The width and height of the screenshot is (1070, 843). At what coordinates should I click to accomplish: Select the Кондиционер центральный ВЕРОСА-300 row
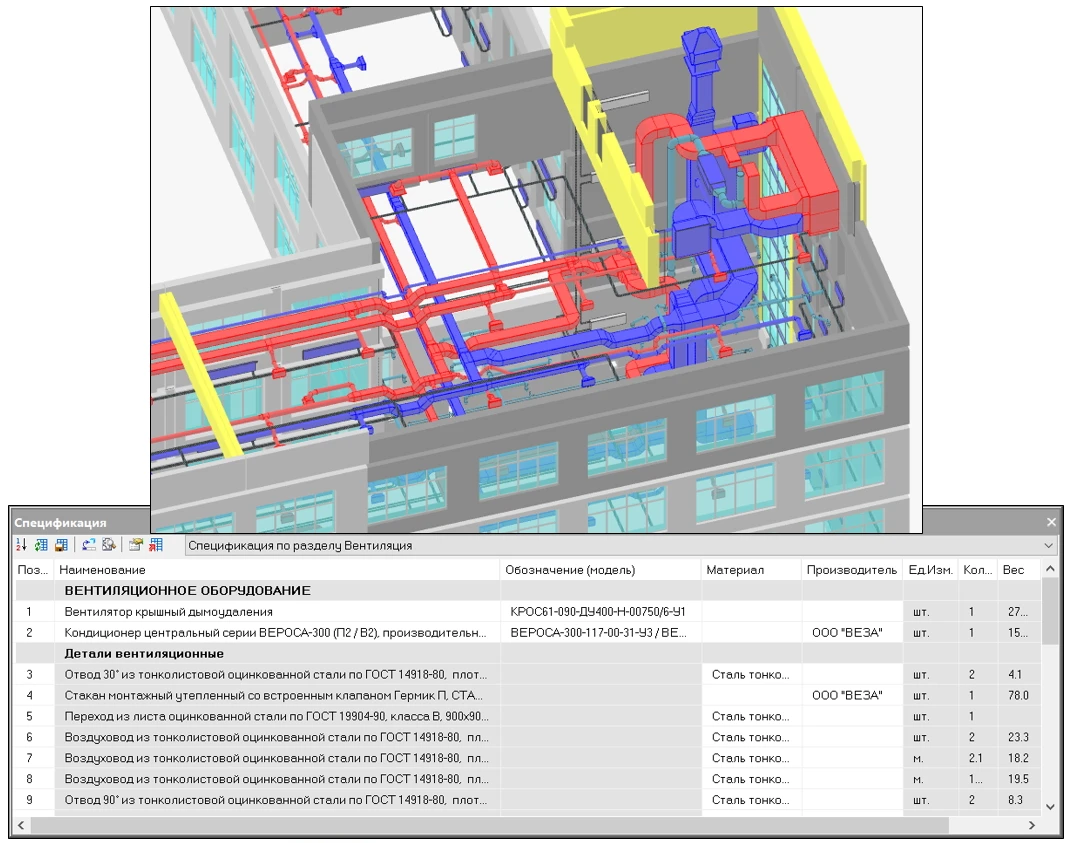(x=280, y=632)
